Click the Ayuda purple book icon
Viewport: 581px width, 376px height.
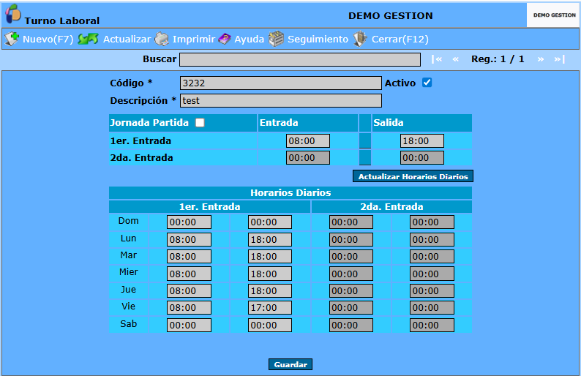point(225,39)
